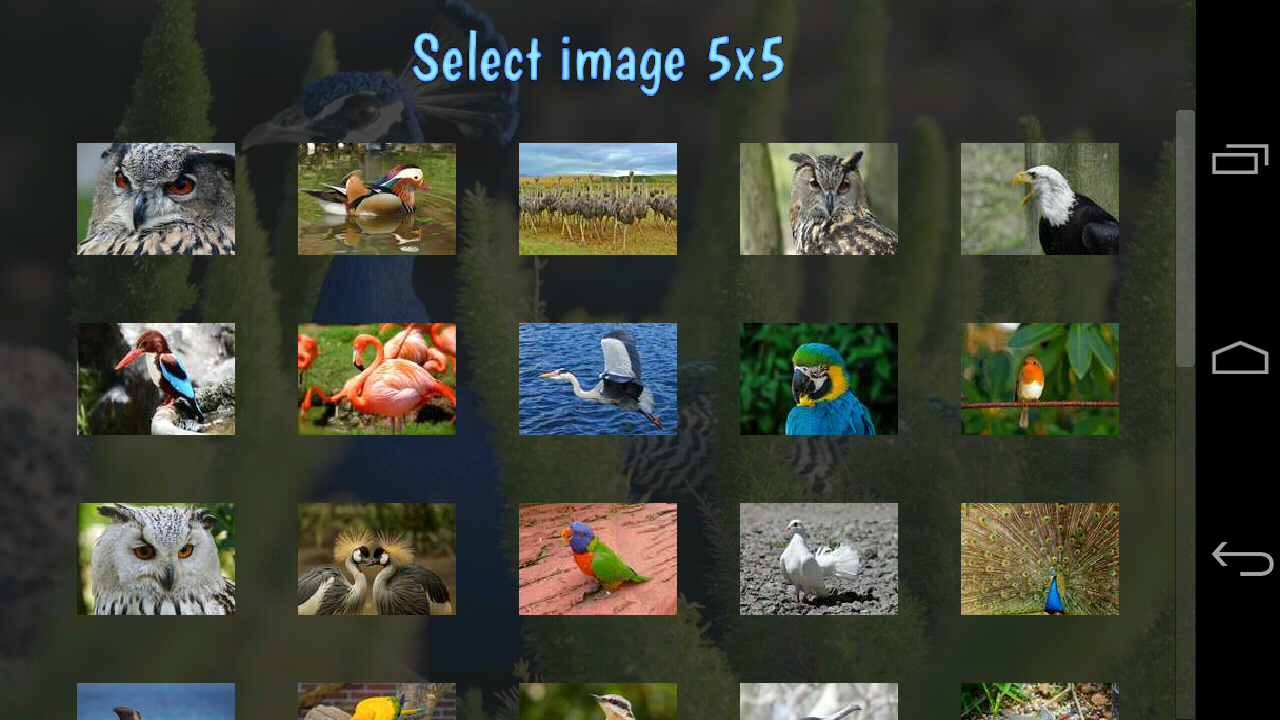The height and width of the screenshot is (720, 1280).
Task: Tap the Android home navigation icon
Action: [x=1240, y=358]
